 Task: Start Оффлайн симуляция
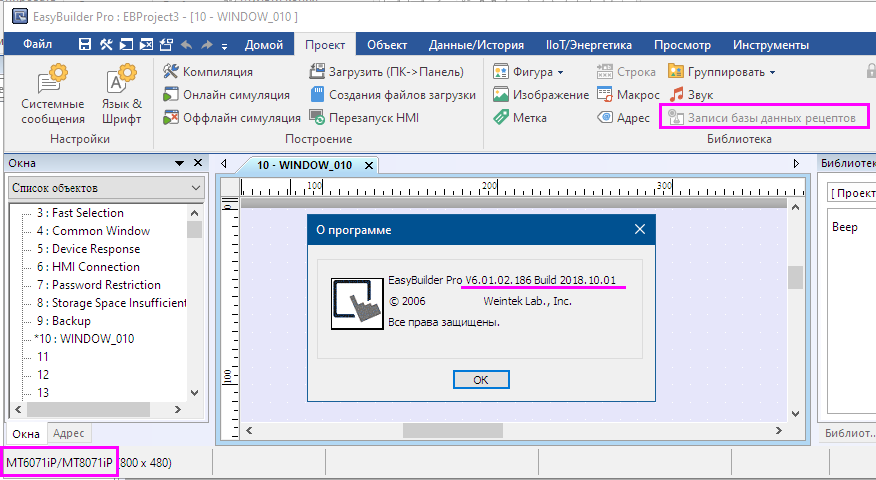(231, 118)
